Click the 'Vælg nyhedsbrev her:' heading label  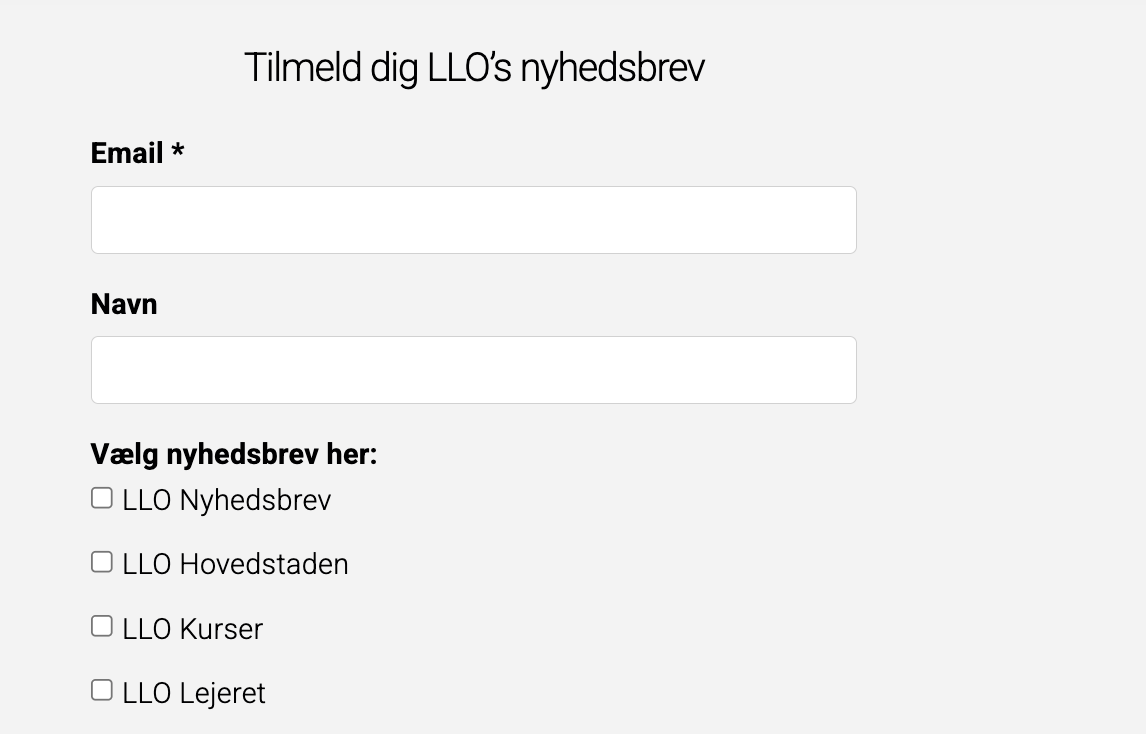(x=234, y=454)
